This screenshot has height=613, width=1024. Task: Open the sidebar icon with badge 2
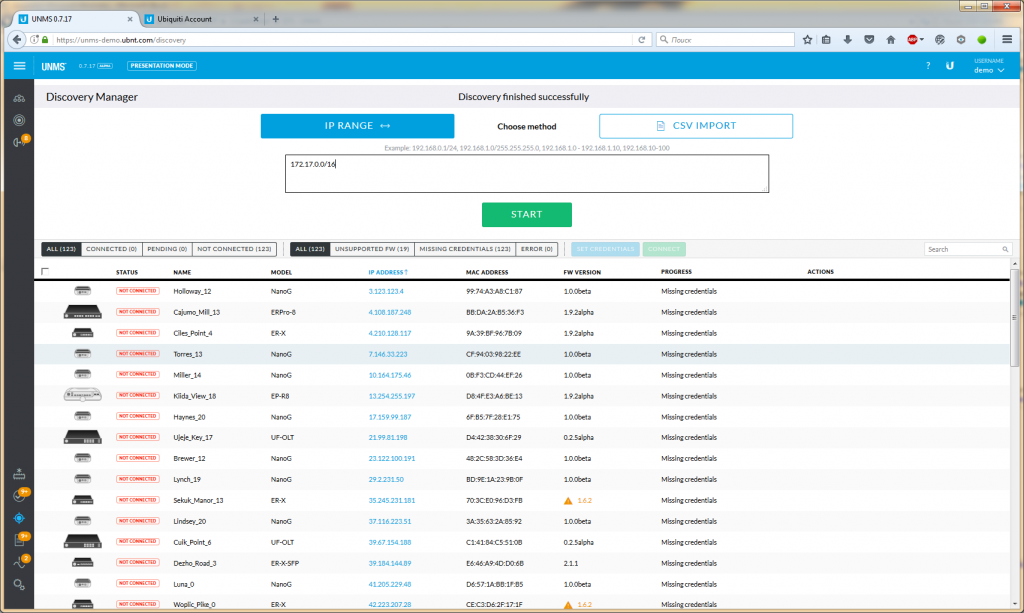click(x=19, y=562)
